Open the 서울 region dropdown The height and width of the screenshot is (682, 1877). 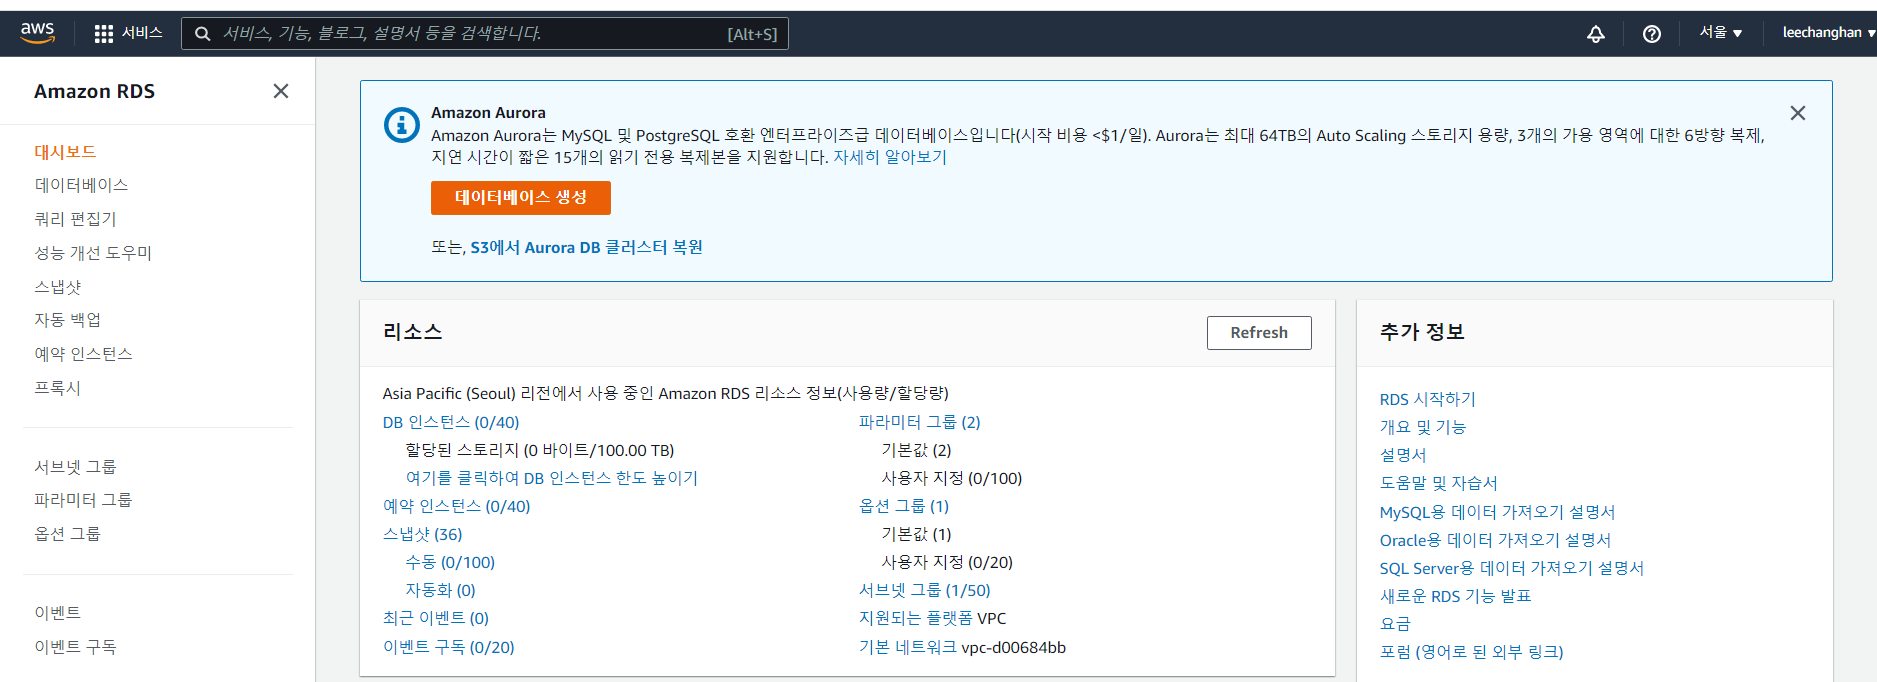(x=1721, y=33)
